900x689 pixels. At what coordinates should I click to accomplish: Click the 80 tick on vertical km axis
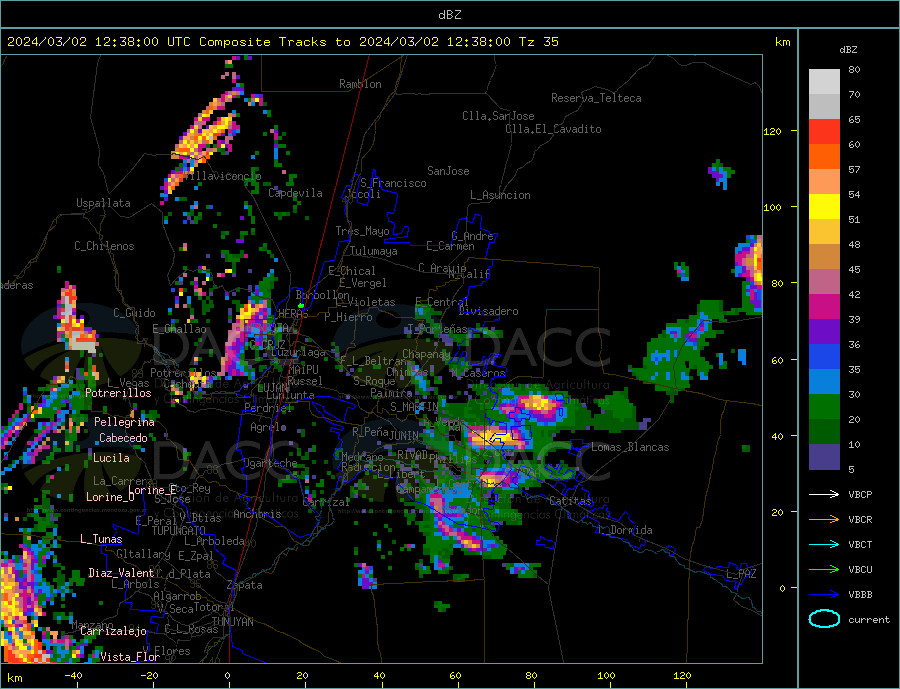click(777, 283)
